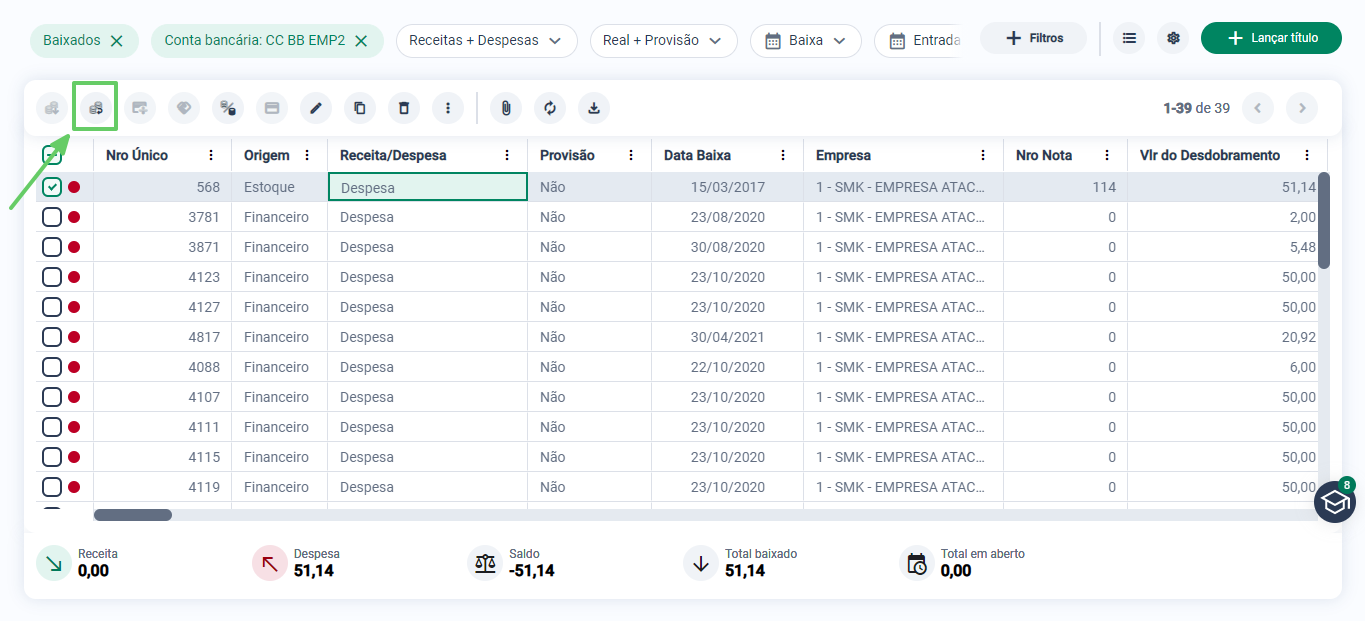
Task: Open Data Baixa column menu dots
Action: point(783,155)
